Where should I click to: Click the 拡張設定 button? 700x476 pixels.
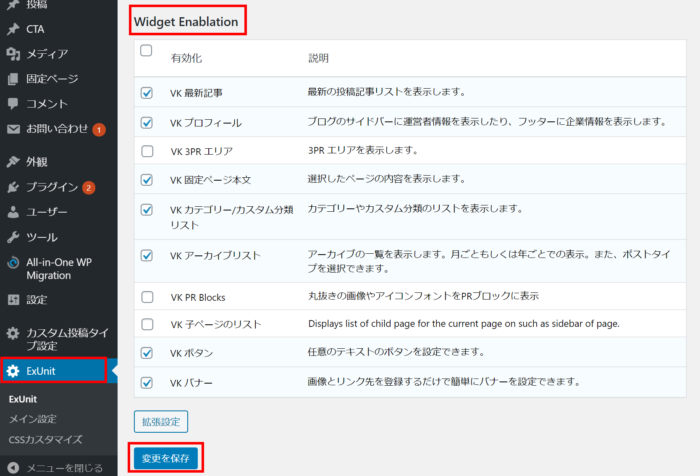coord(161,422)
